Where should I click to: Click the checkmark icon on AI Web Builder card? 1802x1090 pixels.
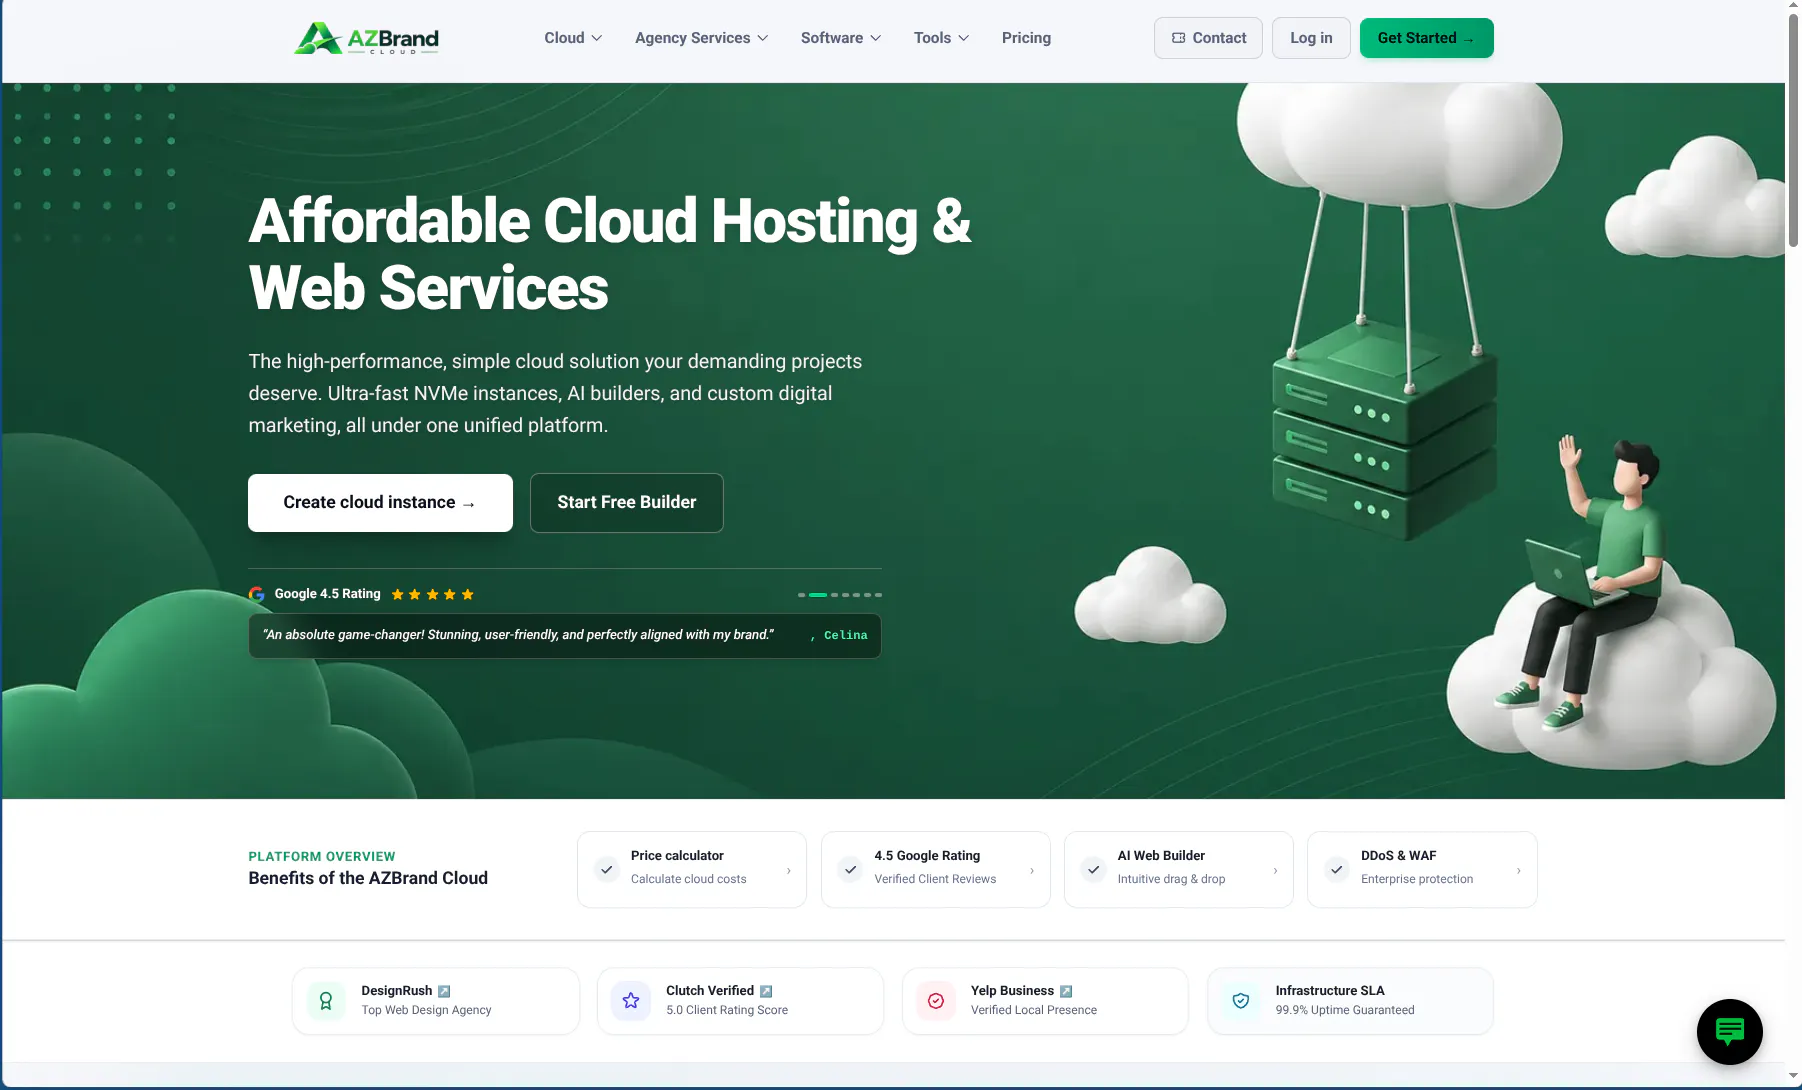[x=1093, y=870]
